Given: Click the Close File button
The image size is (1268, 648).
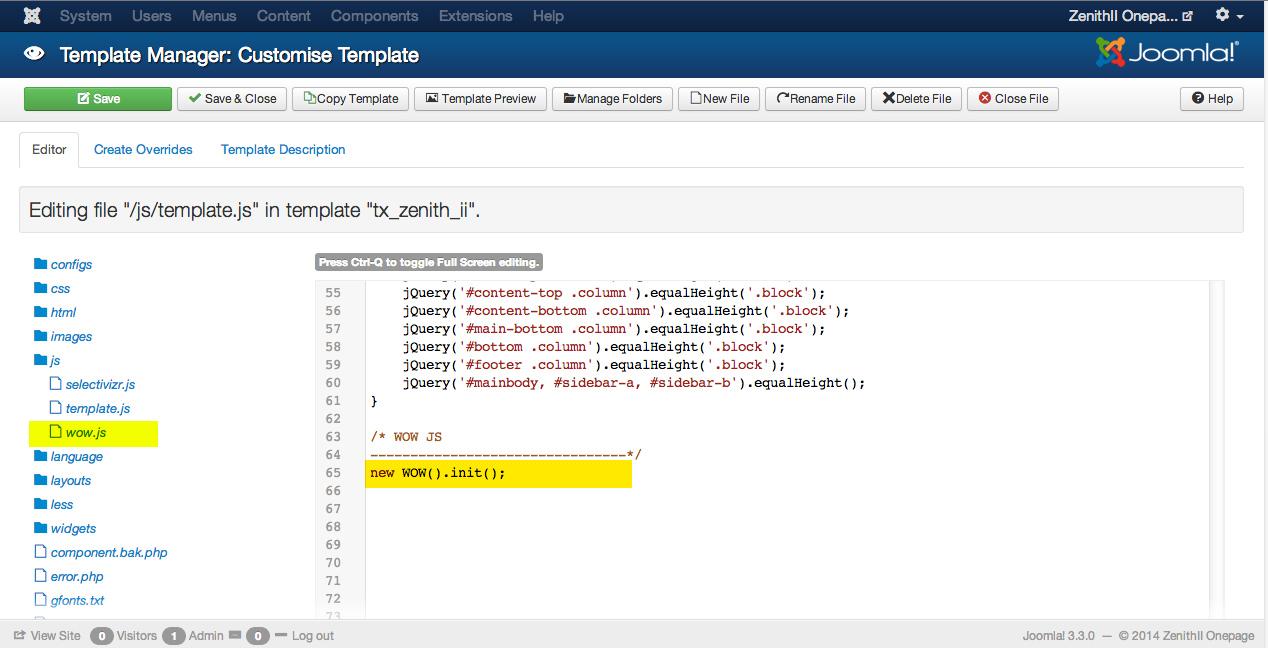Looking at the screenshot, I should coord(1013,99).
